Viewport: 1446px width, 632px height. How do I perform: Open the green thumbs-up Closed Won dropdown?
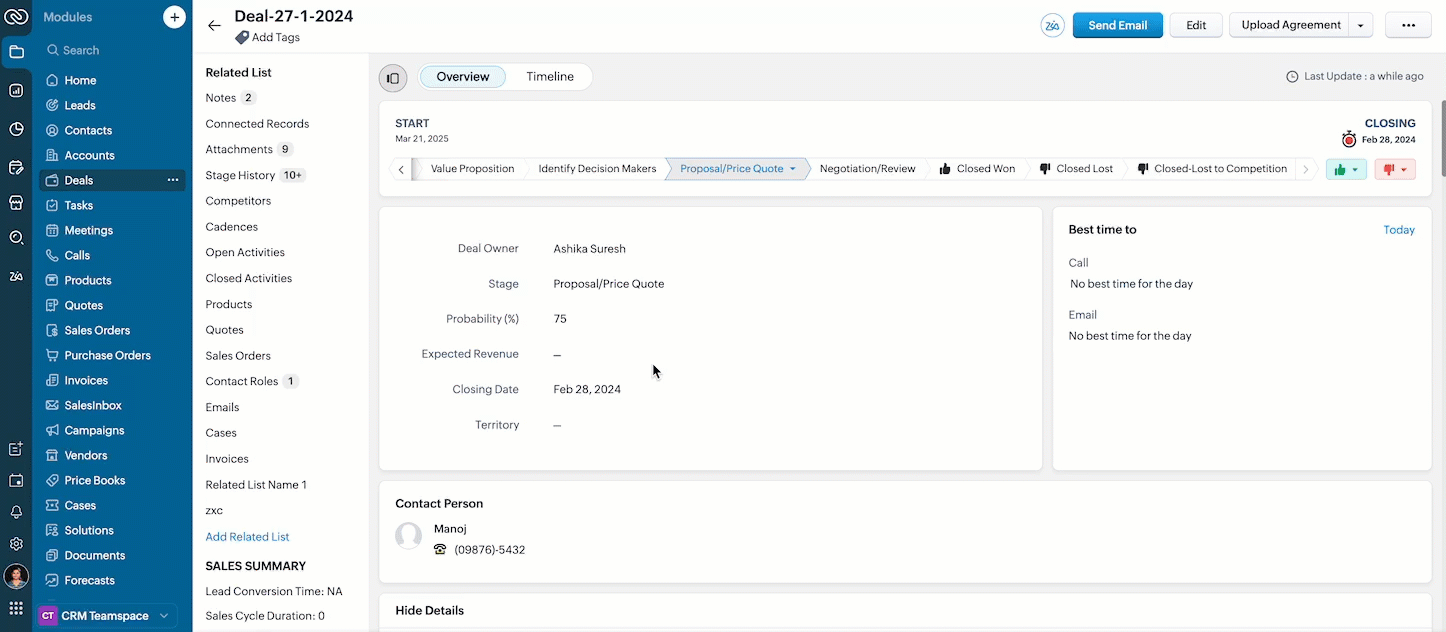click(x=1346, y=170)
